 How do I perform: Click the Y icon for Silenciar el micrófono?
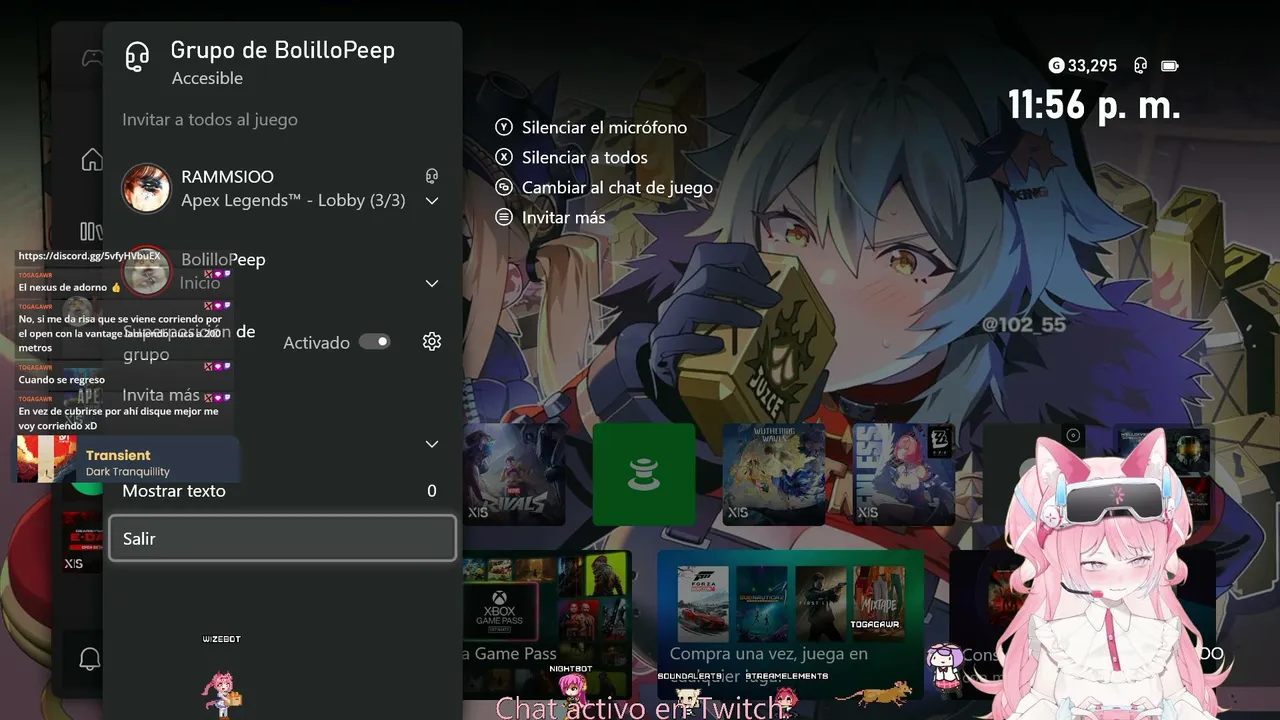[x=504, y=128]
